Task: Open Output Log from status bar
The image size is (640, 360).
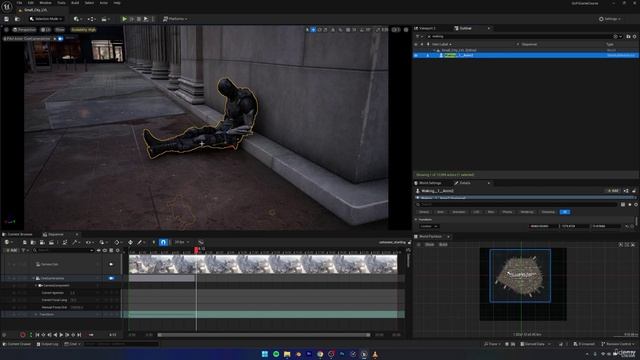Action: tap(48, 344)
